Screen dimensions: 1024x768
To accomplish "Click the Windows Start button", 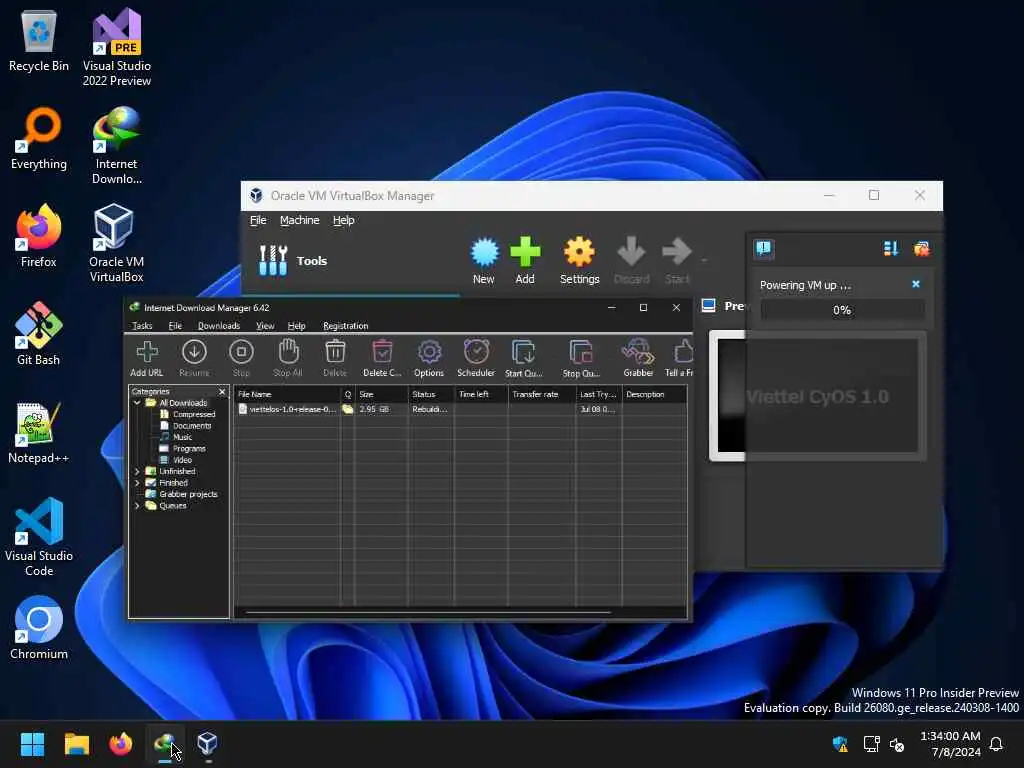I will coord(32,744).
